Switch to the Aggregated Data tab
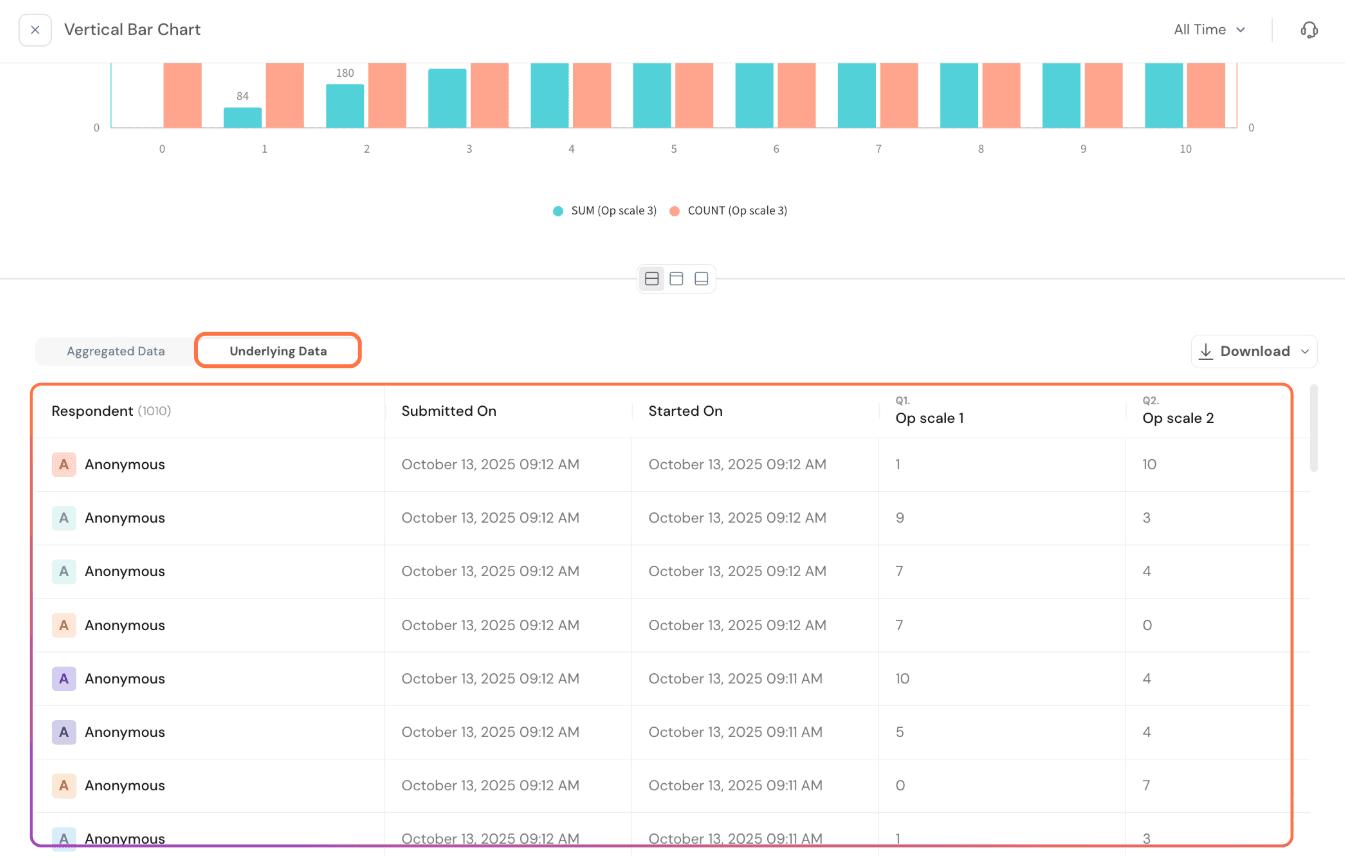 point(116,351)
